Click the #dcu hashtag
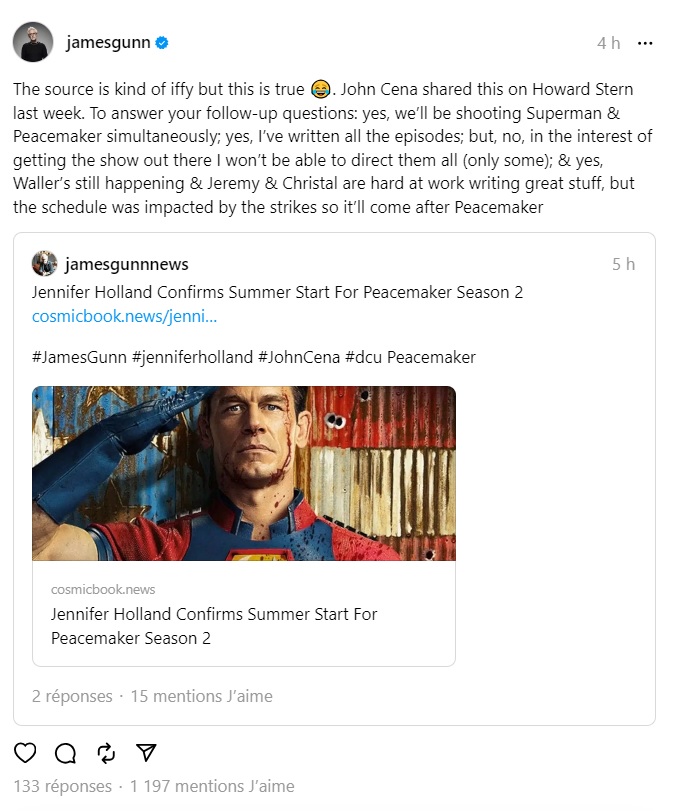 tap(364, 357)
